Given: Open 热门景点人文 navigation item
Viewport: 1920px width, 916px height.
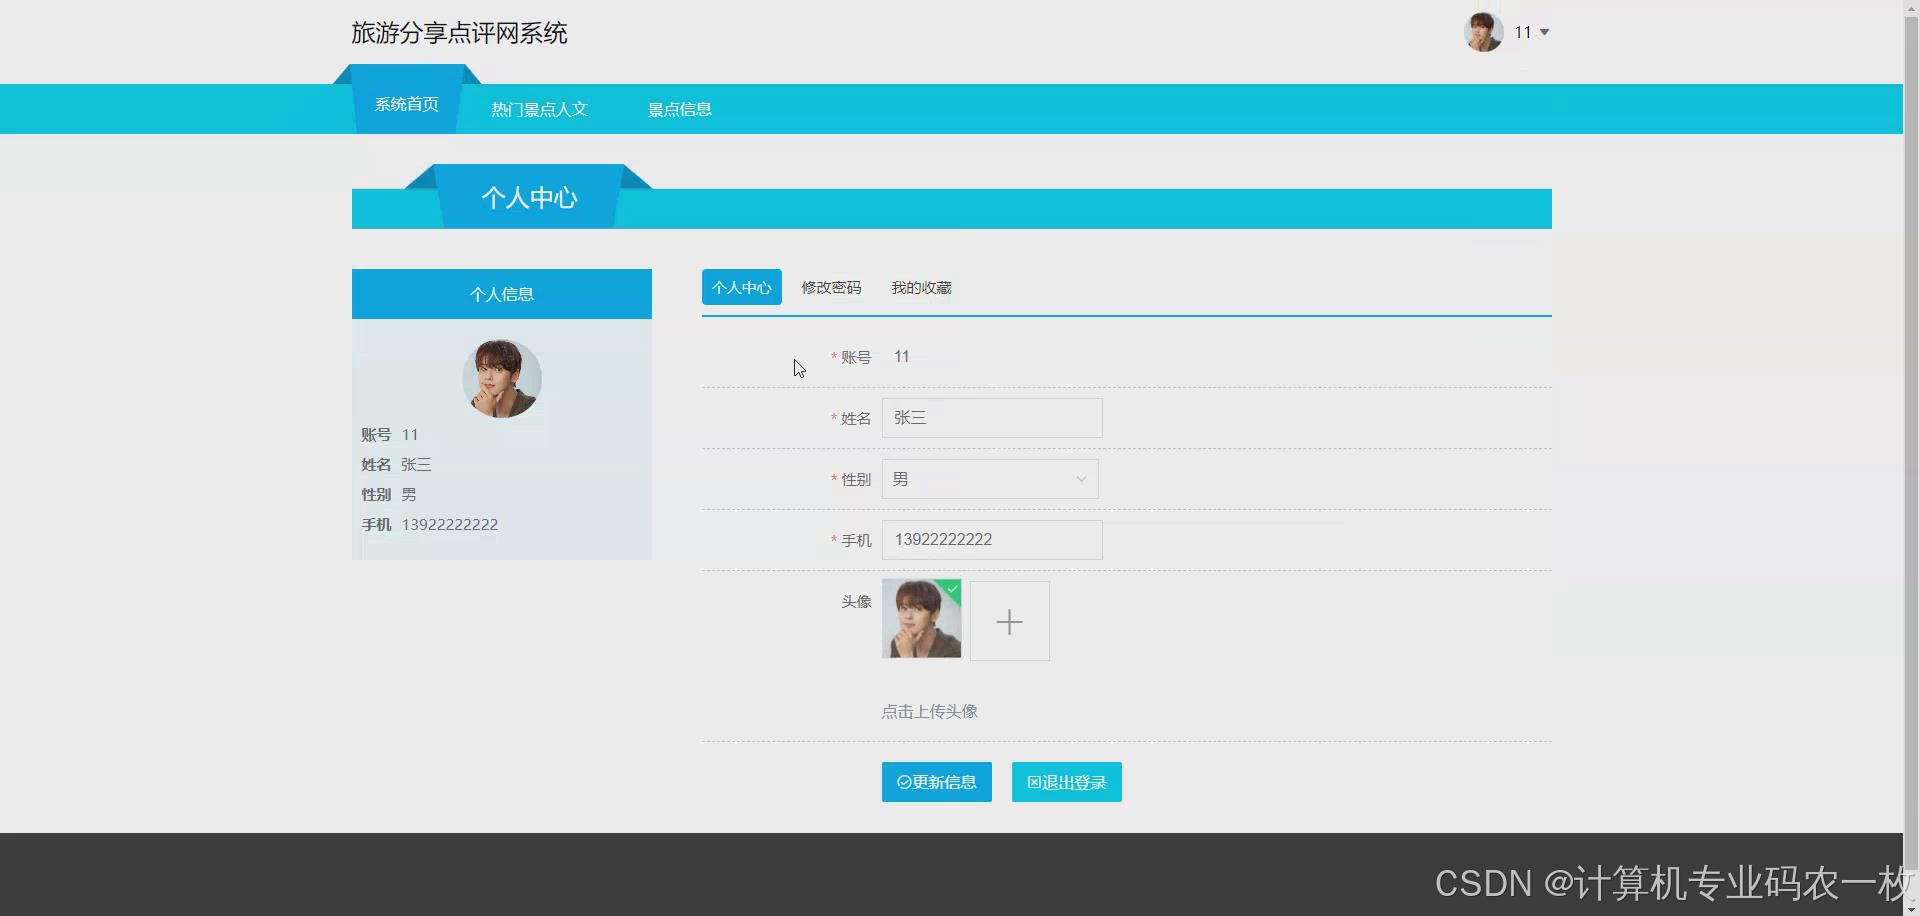Looking at the screenshot, I should [539, 109].
